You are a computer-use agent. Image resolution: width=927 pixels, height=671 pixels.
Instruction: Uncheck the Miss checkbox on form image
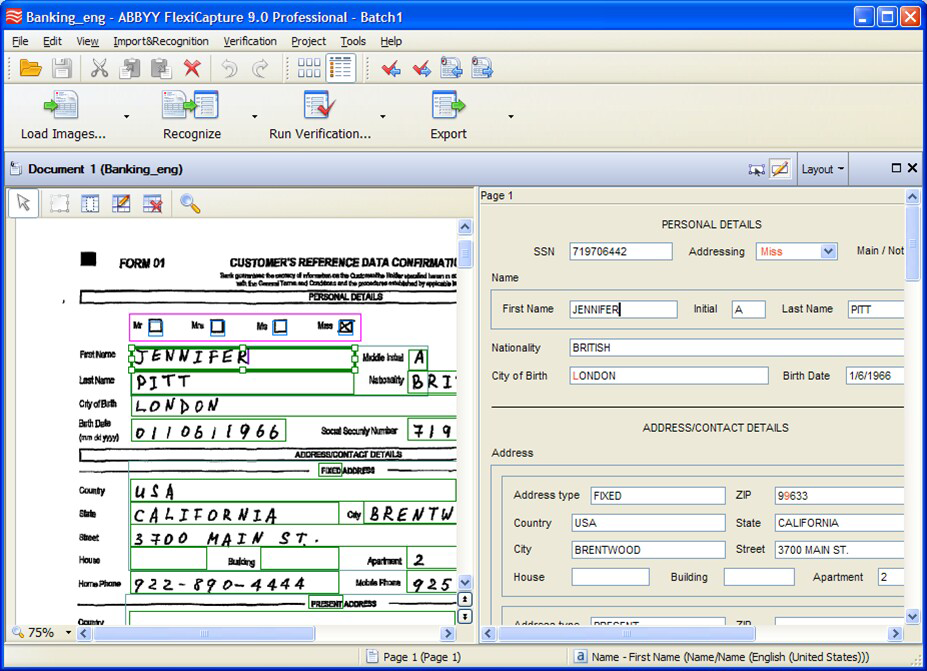[x=346, y=326]
